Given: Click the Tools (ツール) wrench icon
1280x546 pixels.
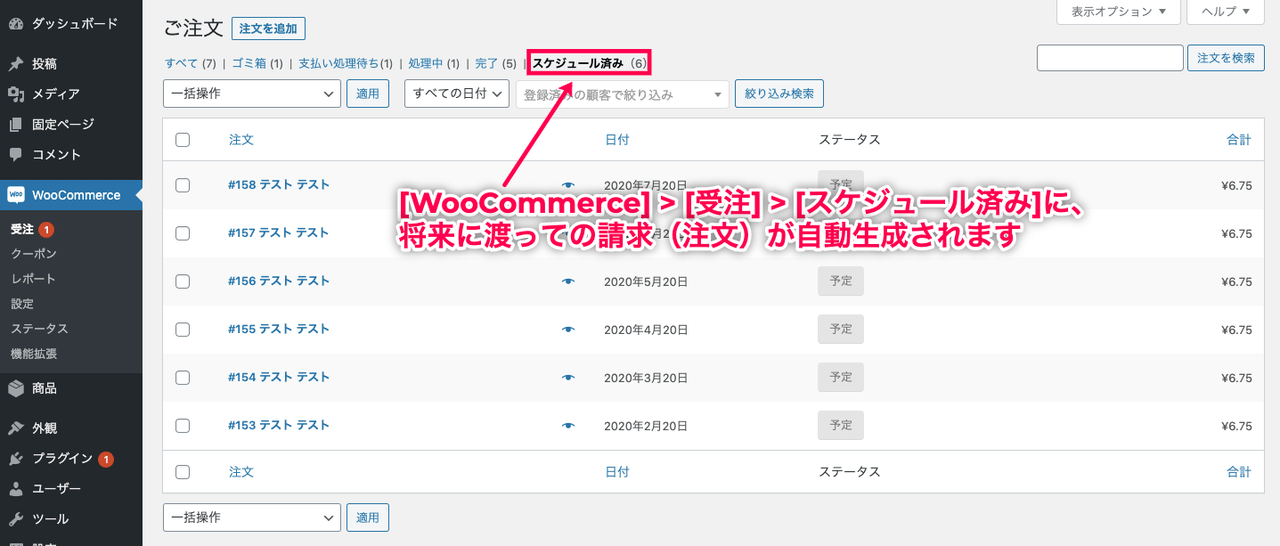Looking at the screenshot, I should point(16,519).
